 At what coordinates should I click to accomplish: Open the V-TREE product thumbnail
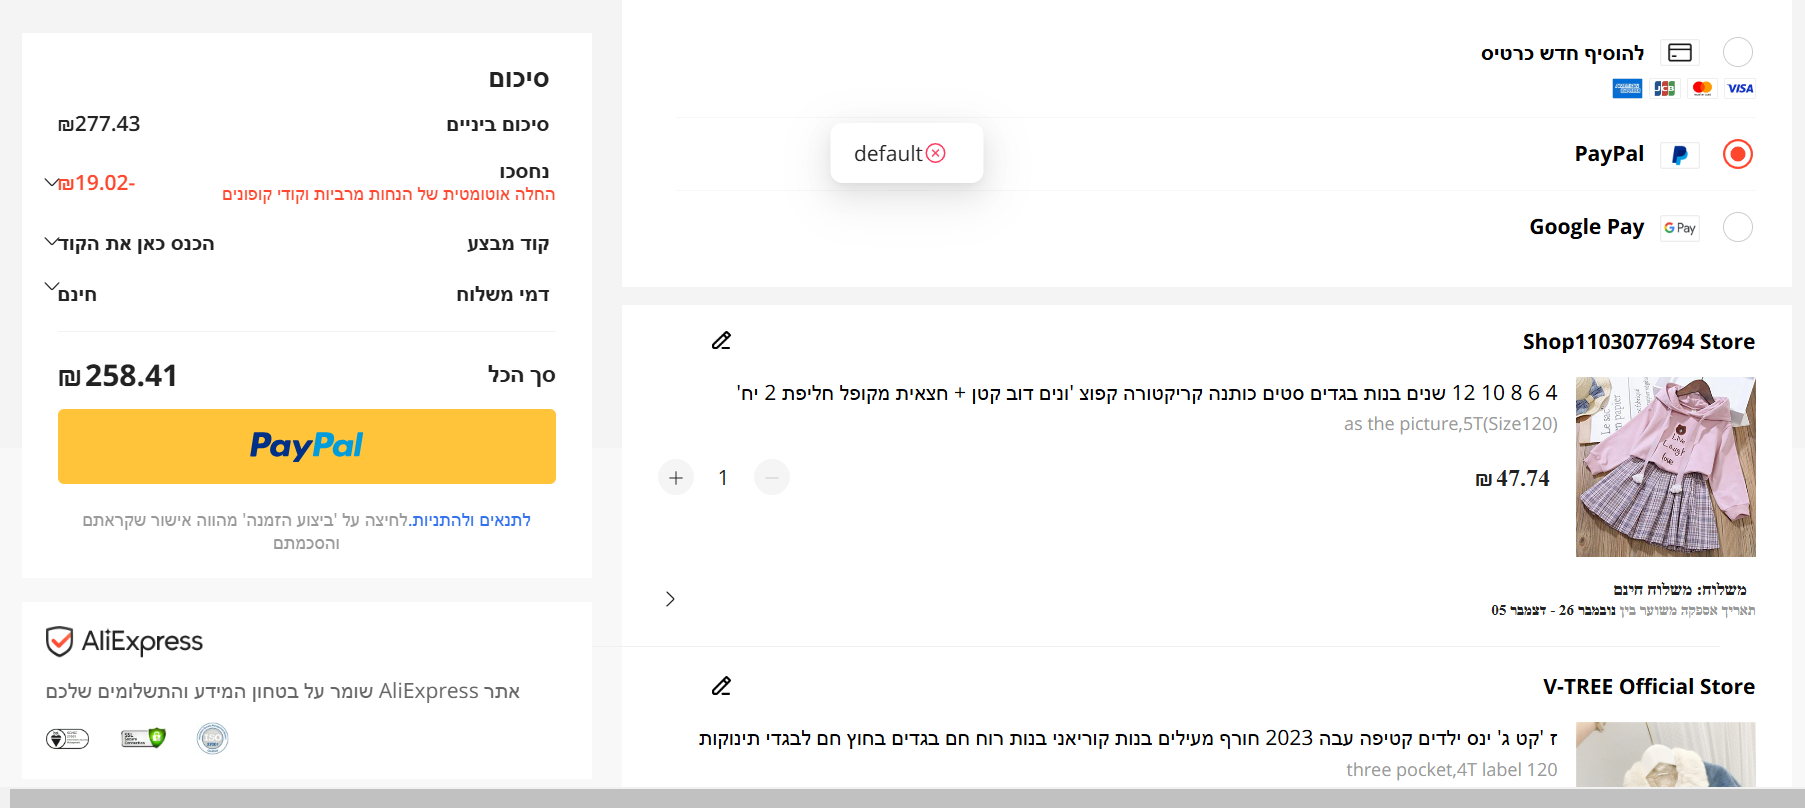1666,755
